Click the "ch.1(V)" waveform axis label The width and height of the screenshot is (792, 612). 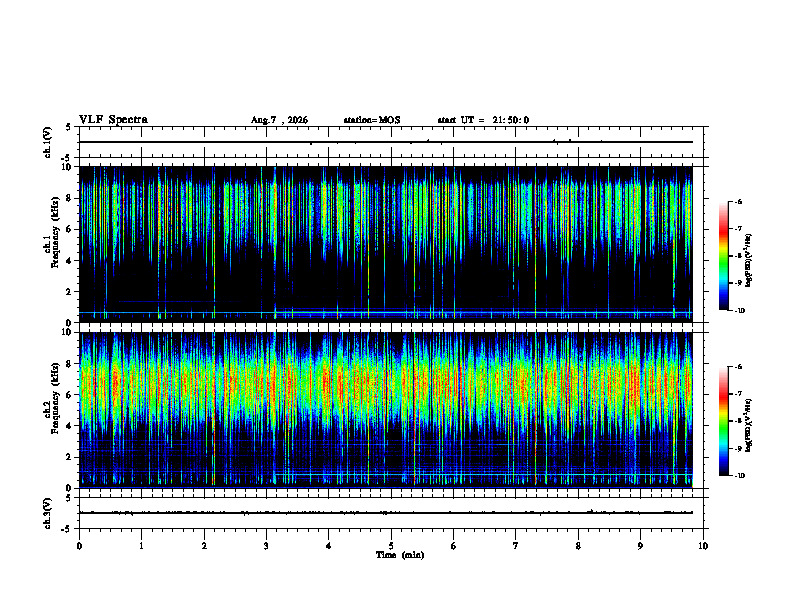coord(48,142)
